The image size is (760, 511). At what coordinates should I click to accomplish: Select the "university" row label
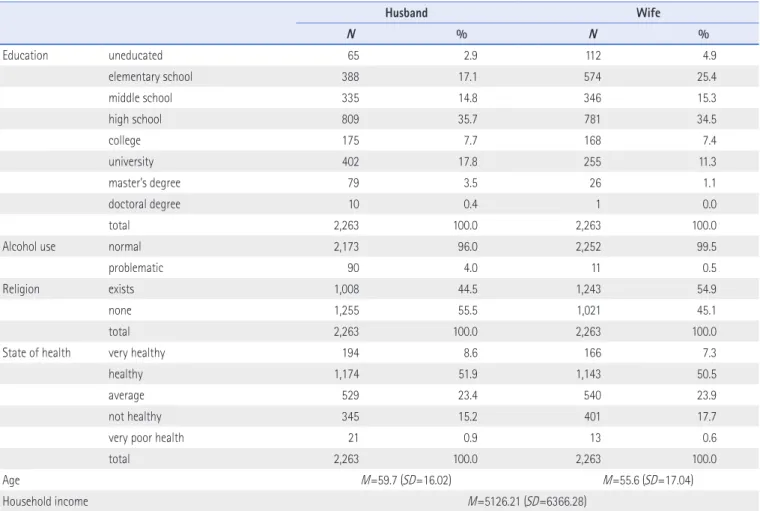pos(131,162)
